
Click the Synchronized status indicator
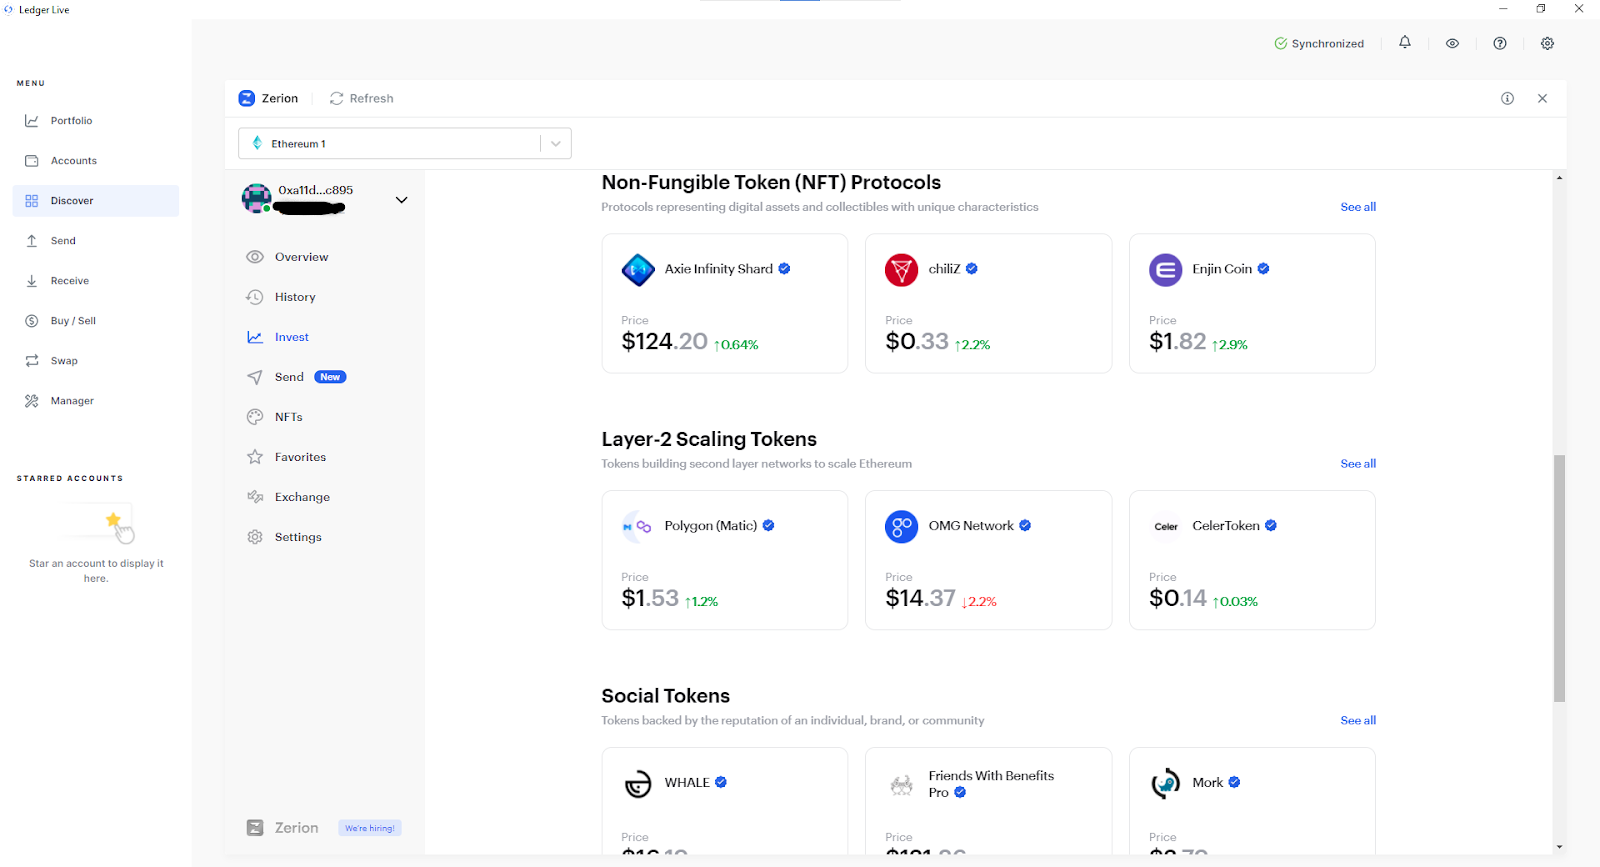click(x=1319, y=43)
